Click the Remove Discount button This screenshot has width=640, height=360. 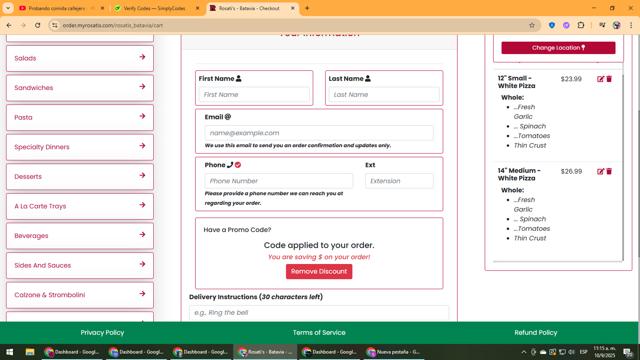[x=319, y=271]
